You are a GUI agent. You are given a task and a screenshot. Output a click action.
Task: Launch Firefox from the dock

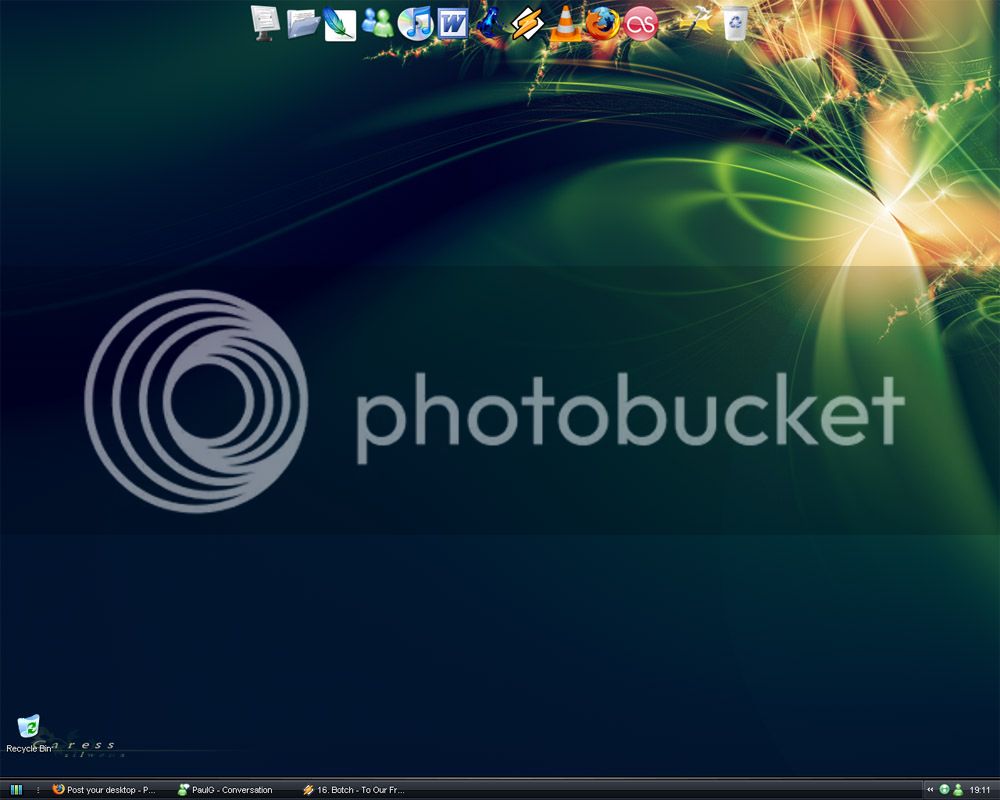(x=602, y=24)
